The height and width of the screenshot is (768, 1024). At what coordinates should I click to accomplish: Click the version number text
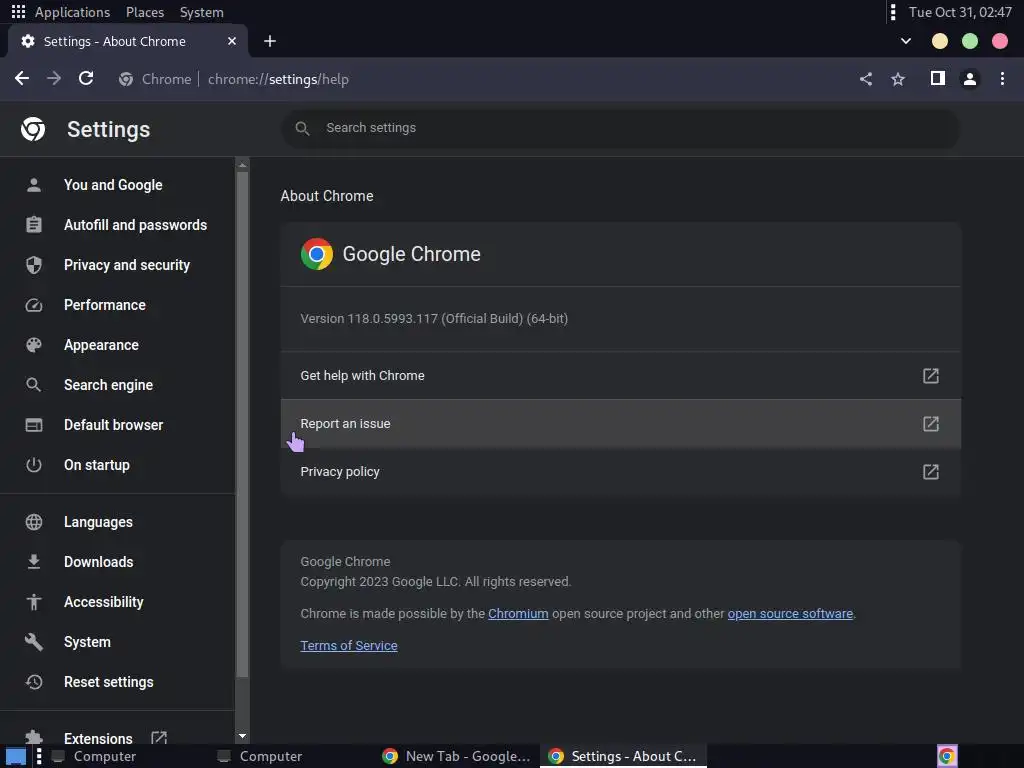click(434, 319)
